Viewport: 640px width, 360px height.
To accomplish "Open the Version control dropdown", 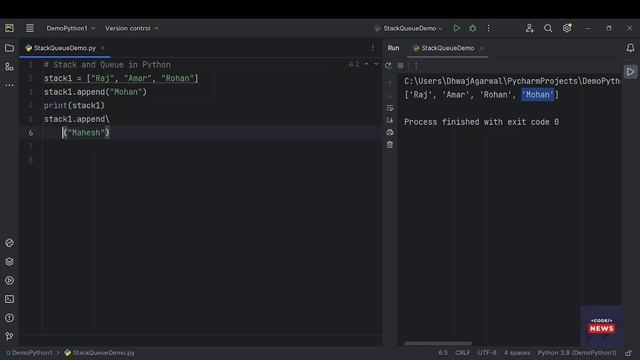I will (x=132, y=28).
